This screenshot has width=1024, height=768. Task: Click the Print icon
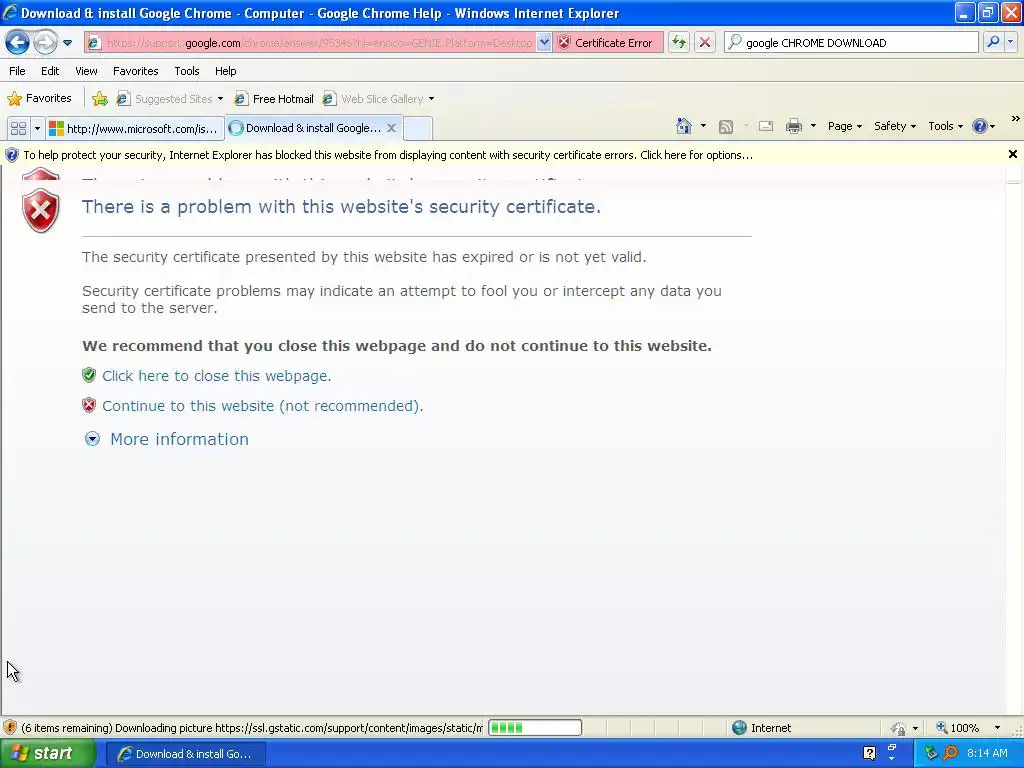point(793,126)
